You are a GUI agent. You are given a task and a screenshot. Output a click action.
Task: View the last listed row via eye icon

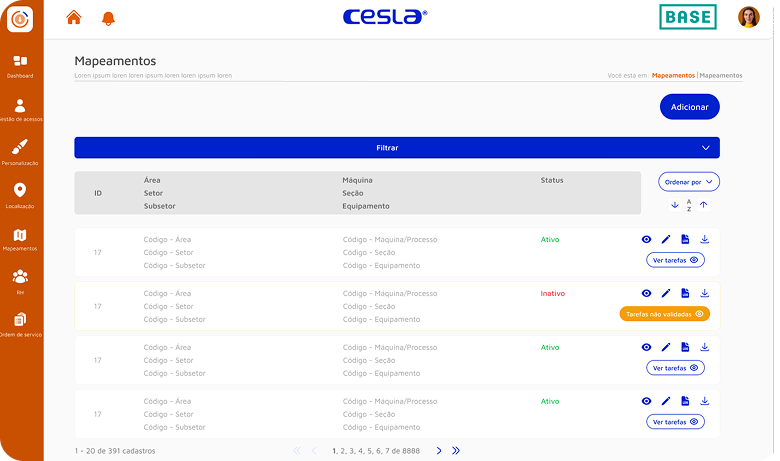646,401
